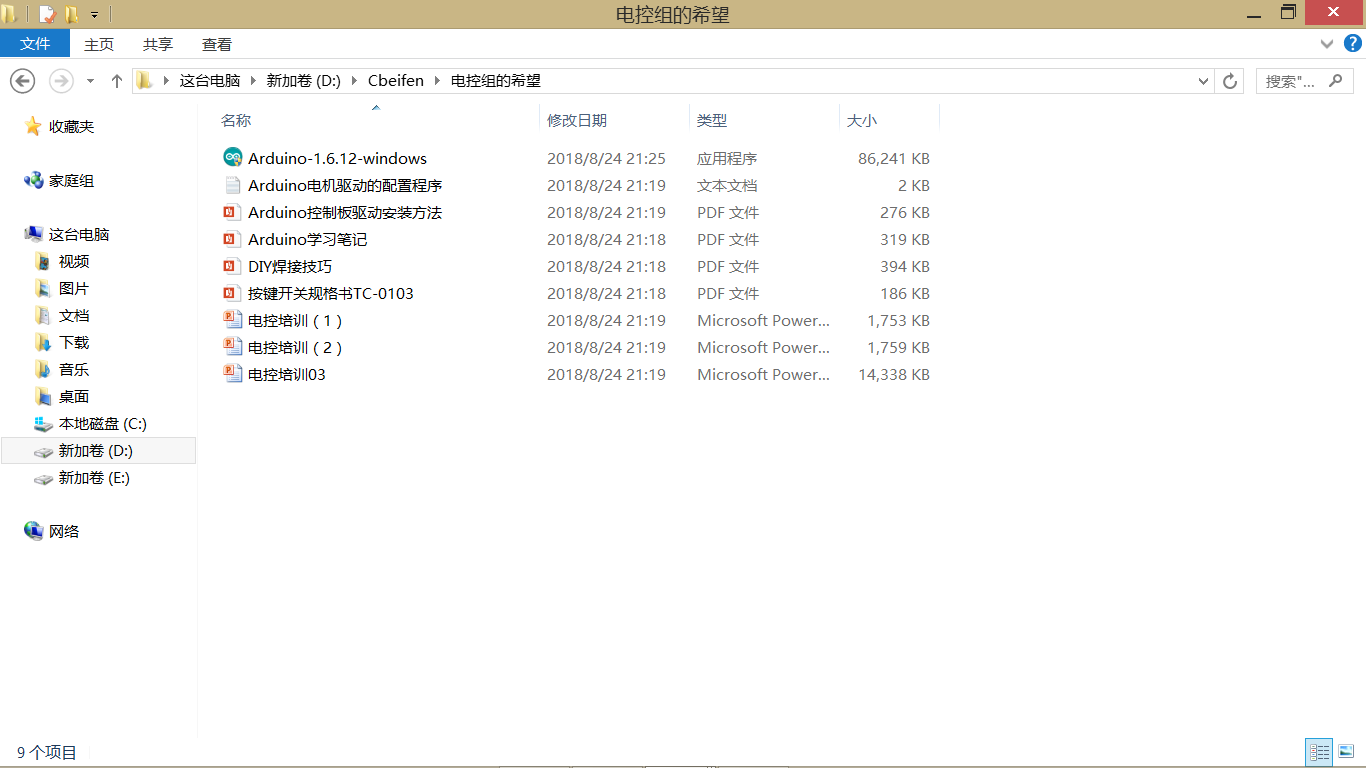The height and width of the screenshot is (768, 1366).
Task: Open the address bar history dropdown
Action: tap(1204, 81)
